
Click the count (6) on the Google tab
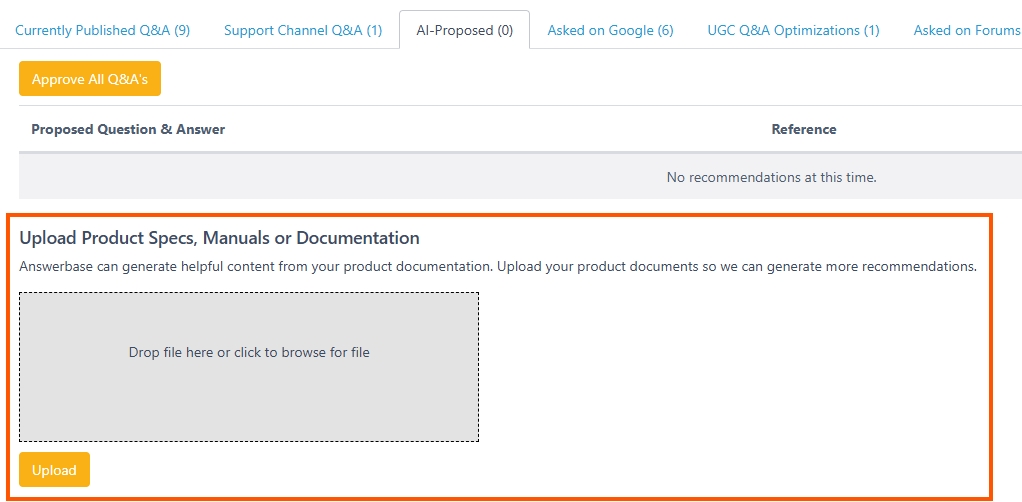point(665,30)
